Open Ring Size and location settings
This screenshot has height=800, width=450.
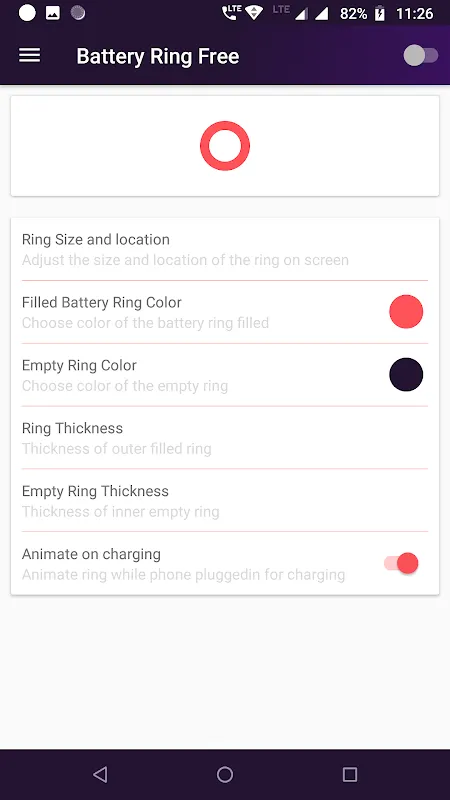(225, 249)
